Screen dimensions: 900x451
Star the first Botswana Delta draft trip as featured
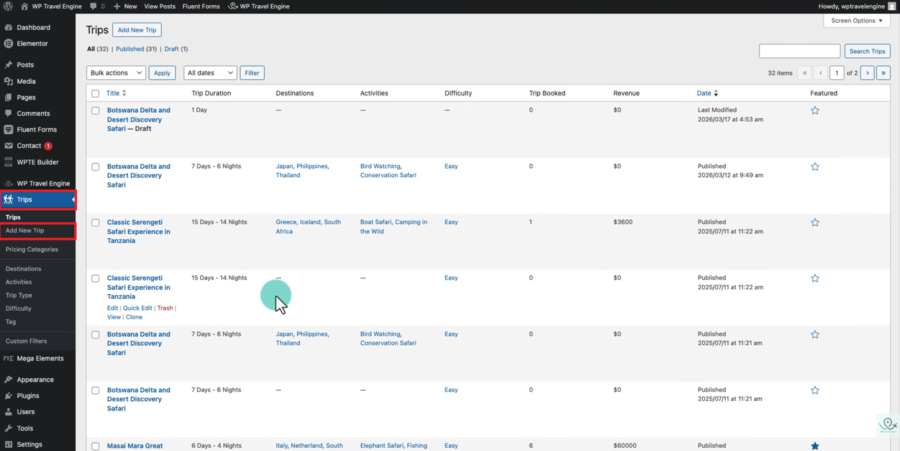click(815, 111)
